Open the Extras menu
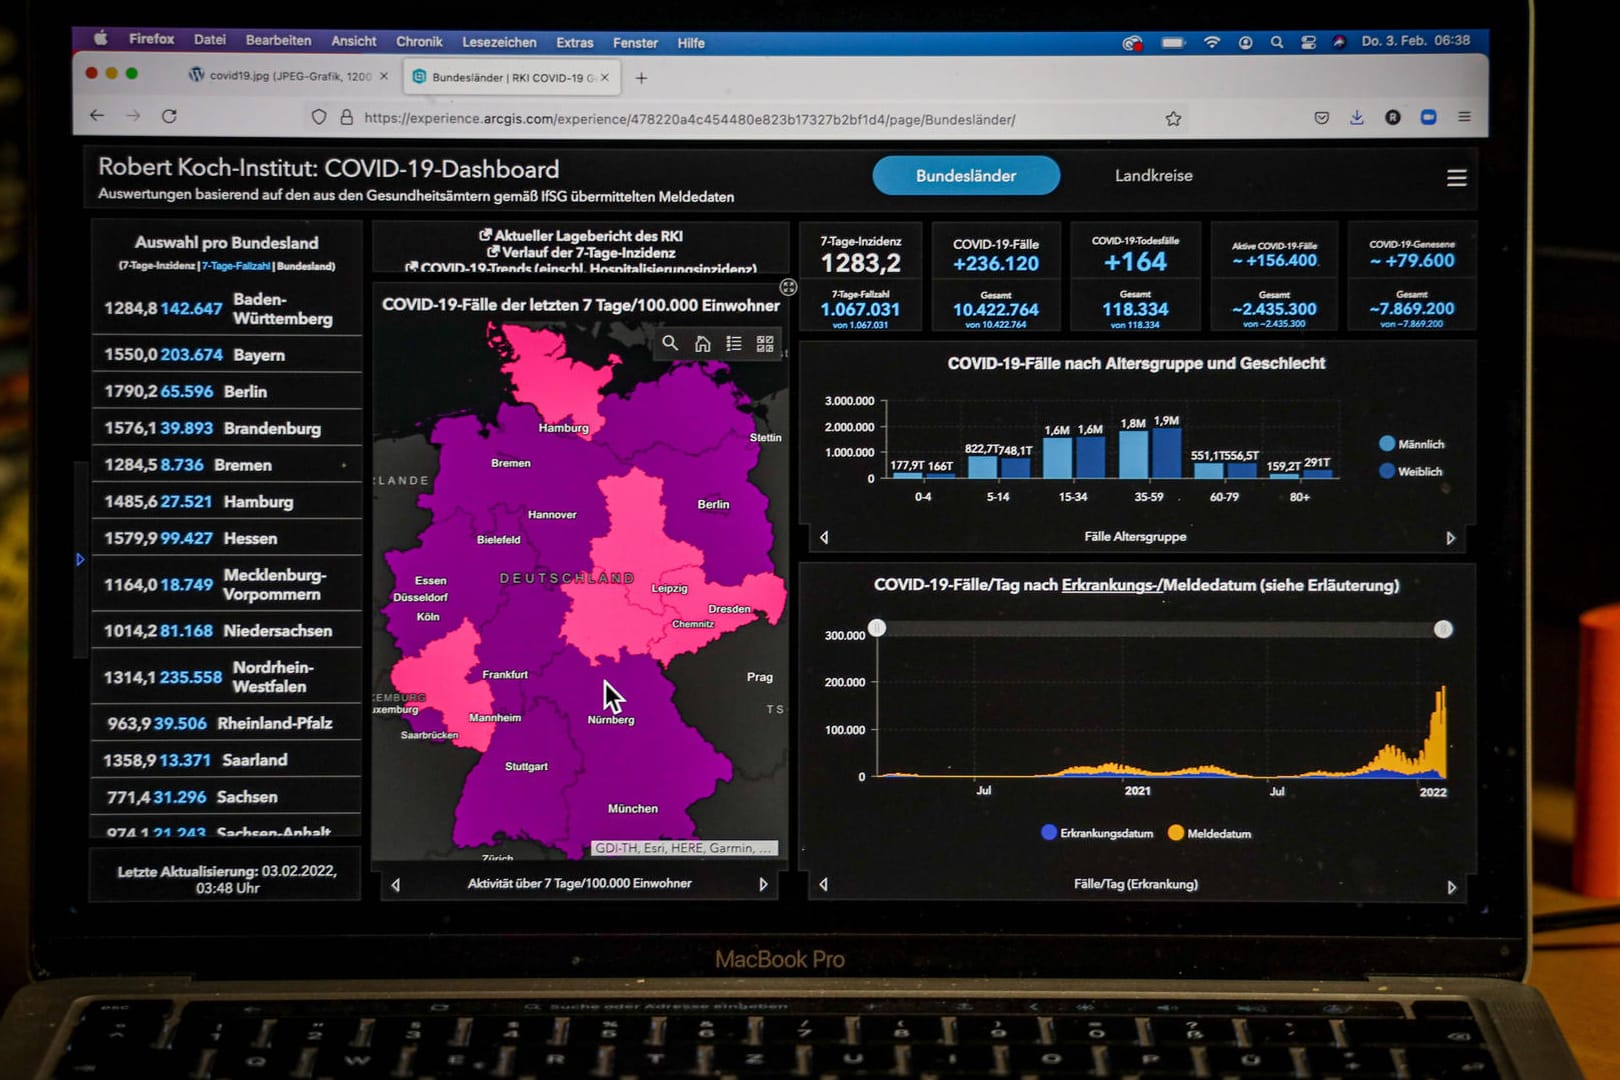The image size is (1620, 1080). [575, 42]
